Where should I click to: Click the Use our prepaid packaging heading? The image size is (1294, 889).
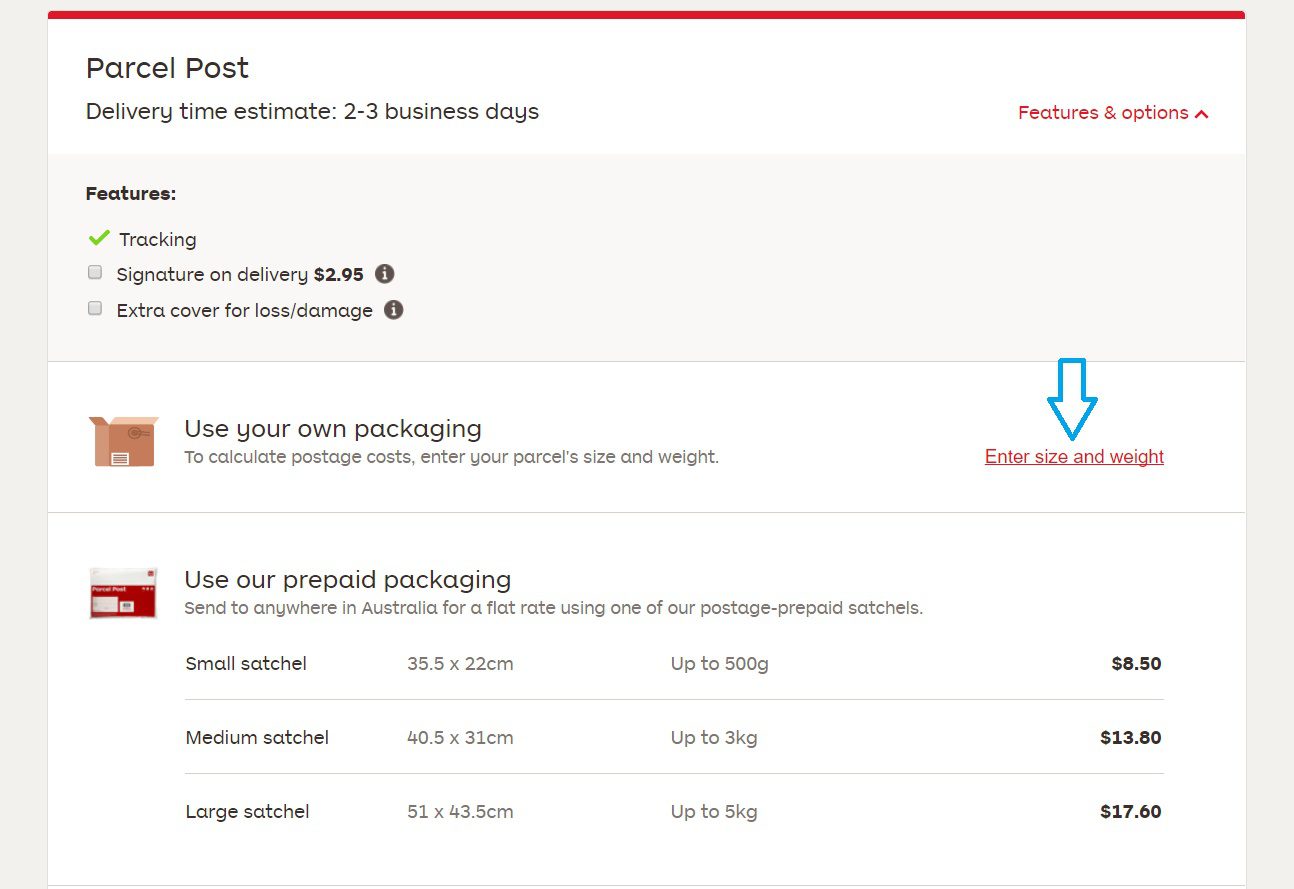point(347,579)
